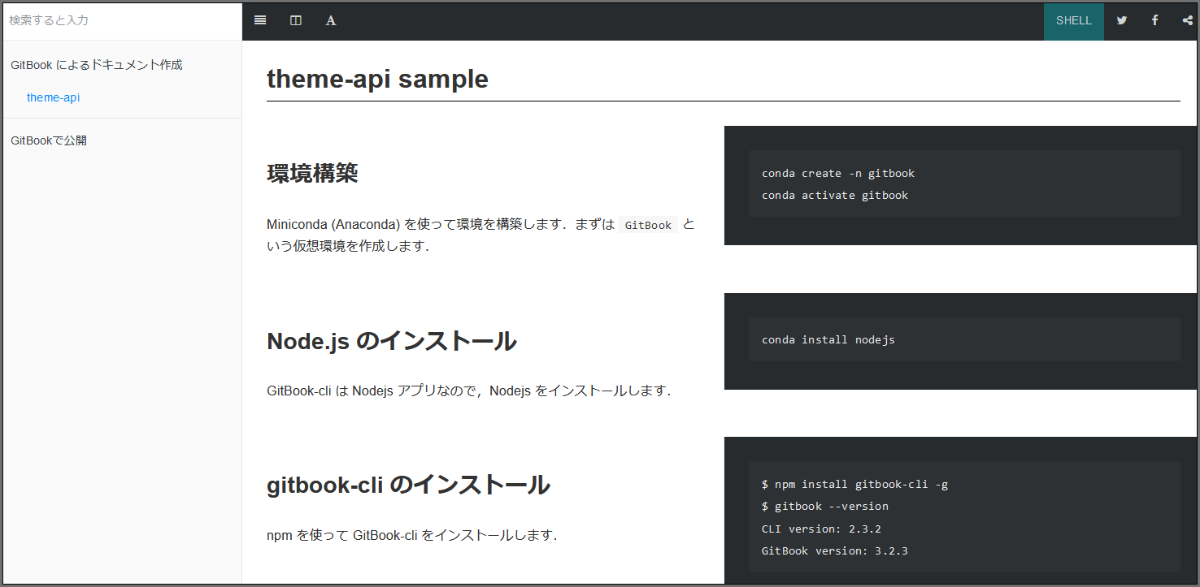The height and width of the screenshot is (587, 1200).
Task: Open the share options icon
Action: coord(1186,20)
